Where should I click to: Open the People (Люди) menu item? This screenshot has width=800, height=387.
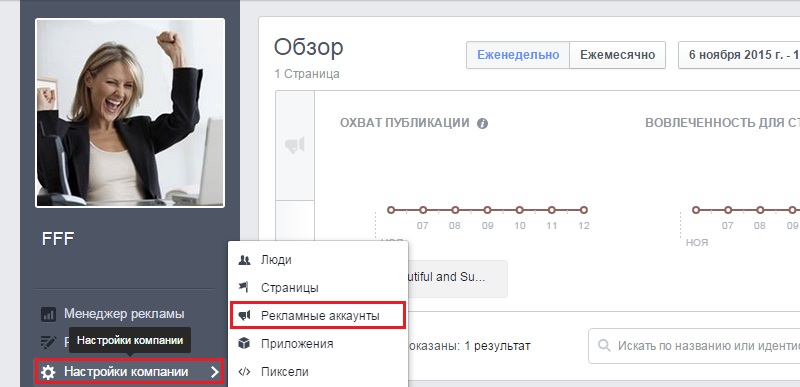[319, 260]
